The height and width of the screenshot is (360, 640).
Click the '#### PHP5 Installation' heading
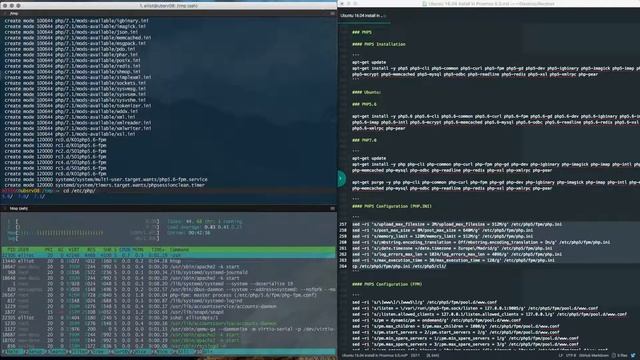click(x=379, y=44)
